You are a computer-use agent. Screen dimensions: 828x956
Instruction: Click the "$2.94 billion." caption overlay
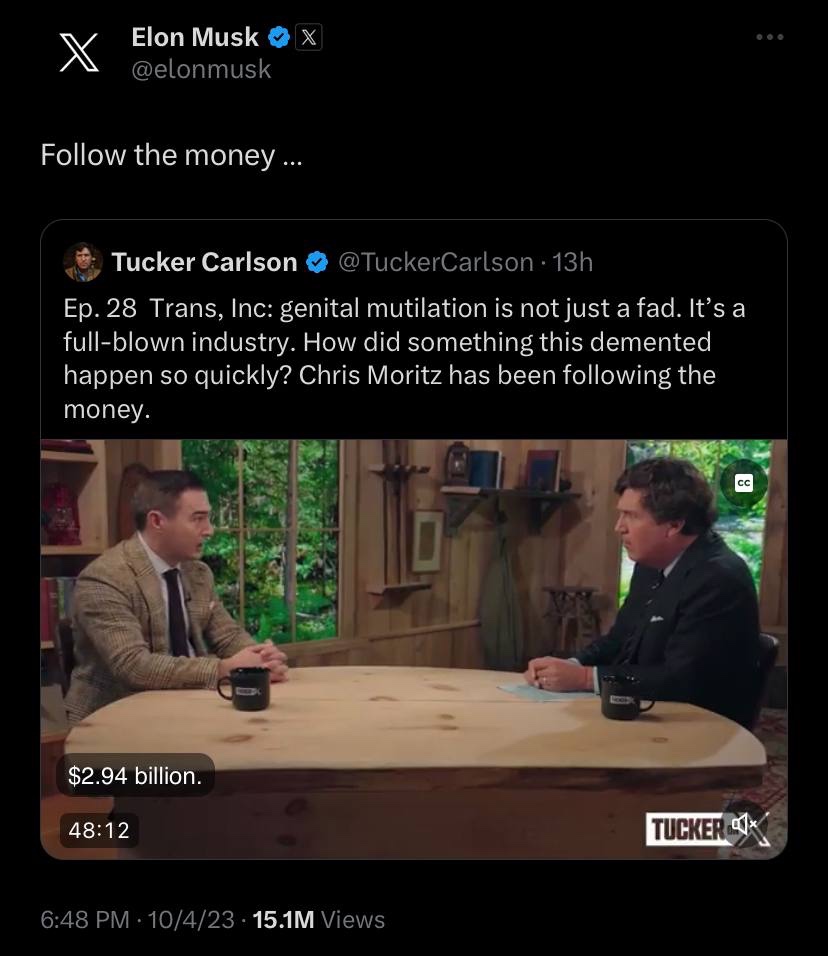tap(135, 775)
